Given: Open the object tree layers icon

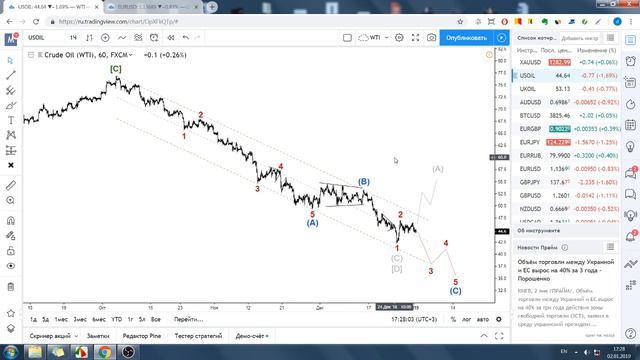Looking at the screenshot, I should (x=11, y=328).
